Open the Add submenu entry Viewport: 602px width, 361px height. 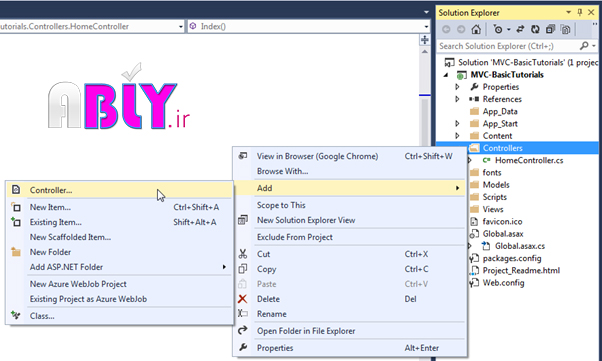click(350, 188)
